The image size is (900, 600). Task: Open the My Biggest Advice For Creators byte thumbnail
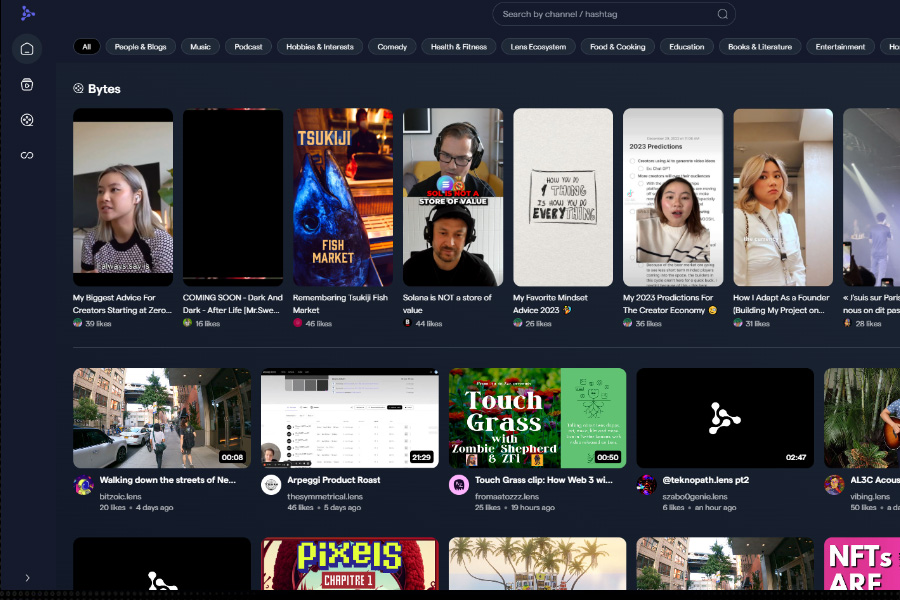(123, 197)
